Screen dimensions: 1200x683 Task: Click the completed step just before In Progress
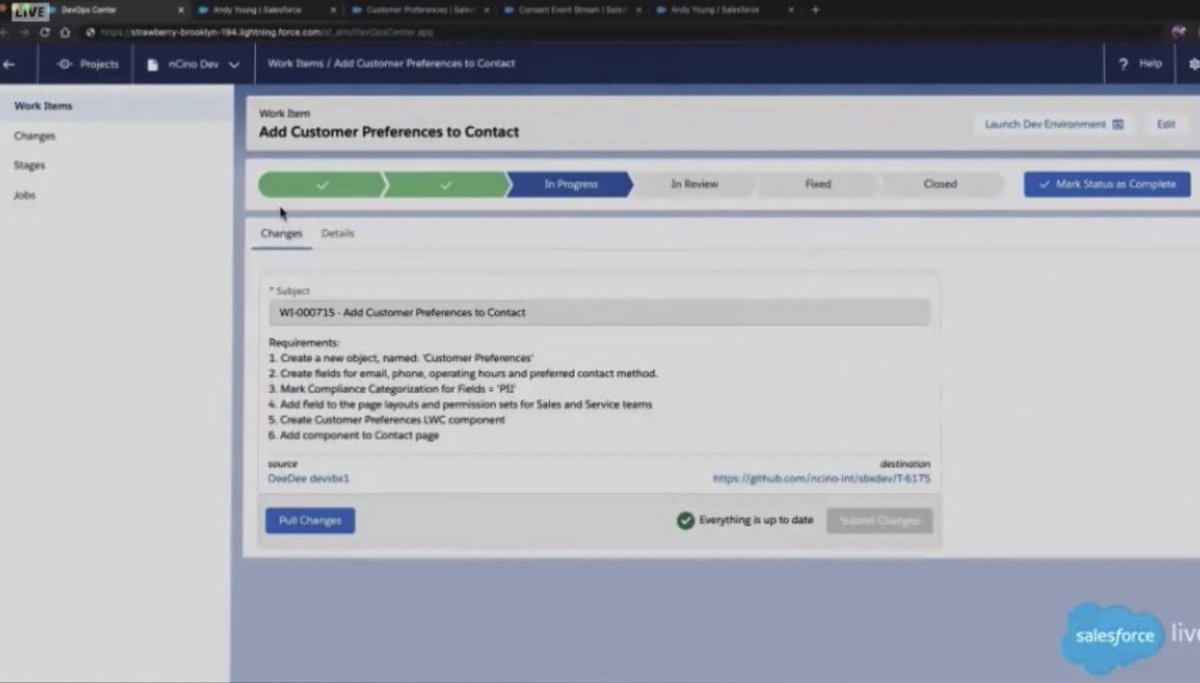[446, 184]
